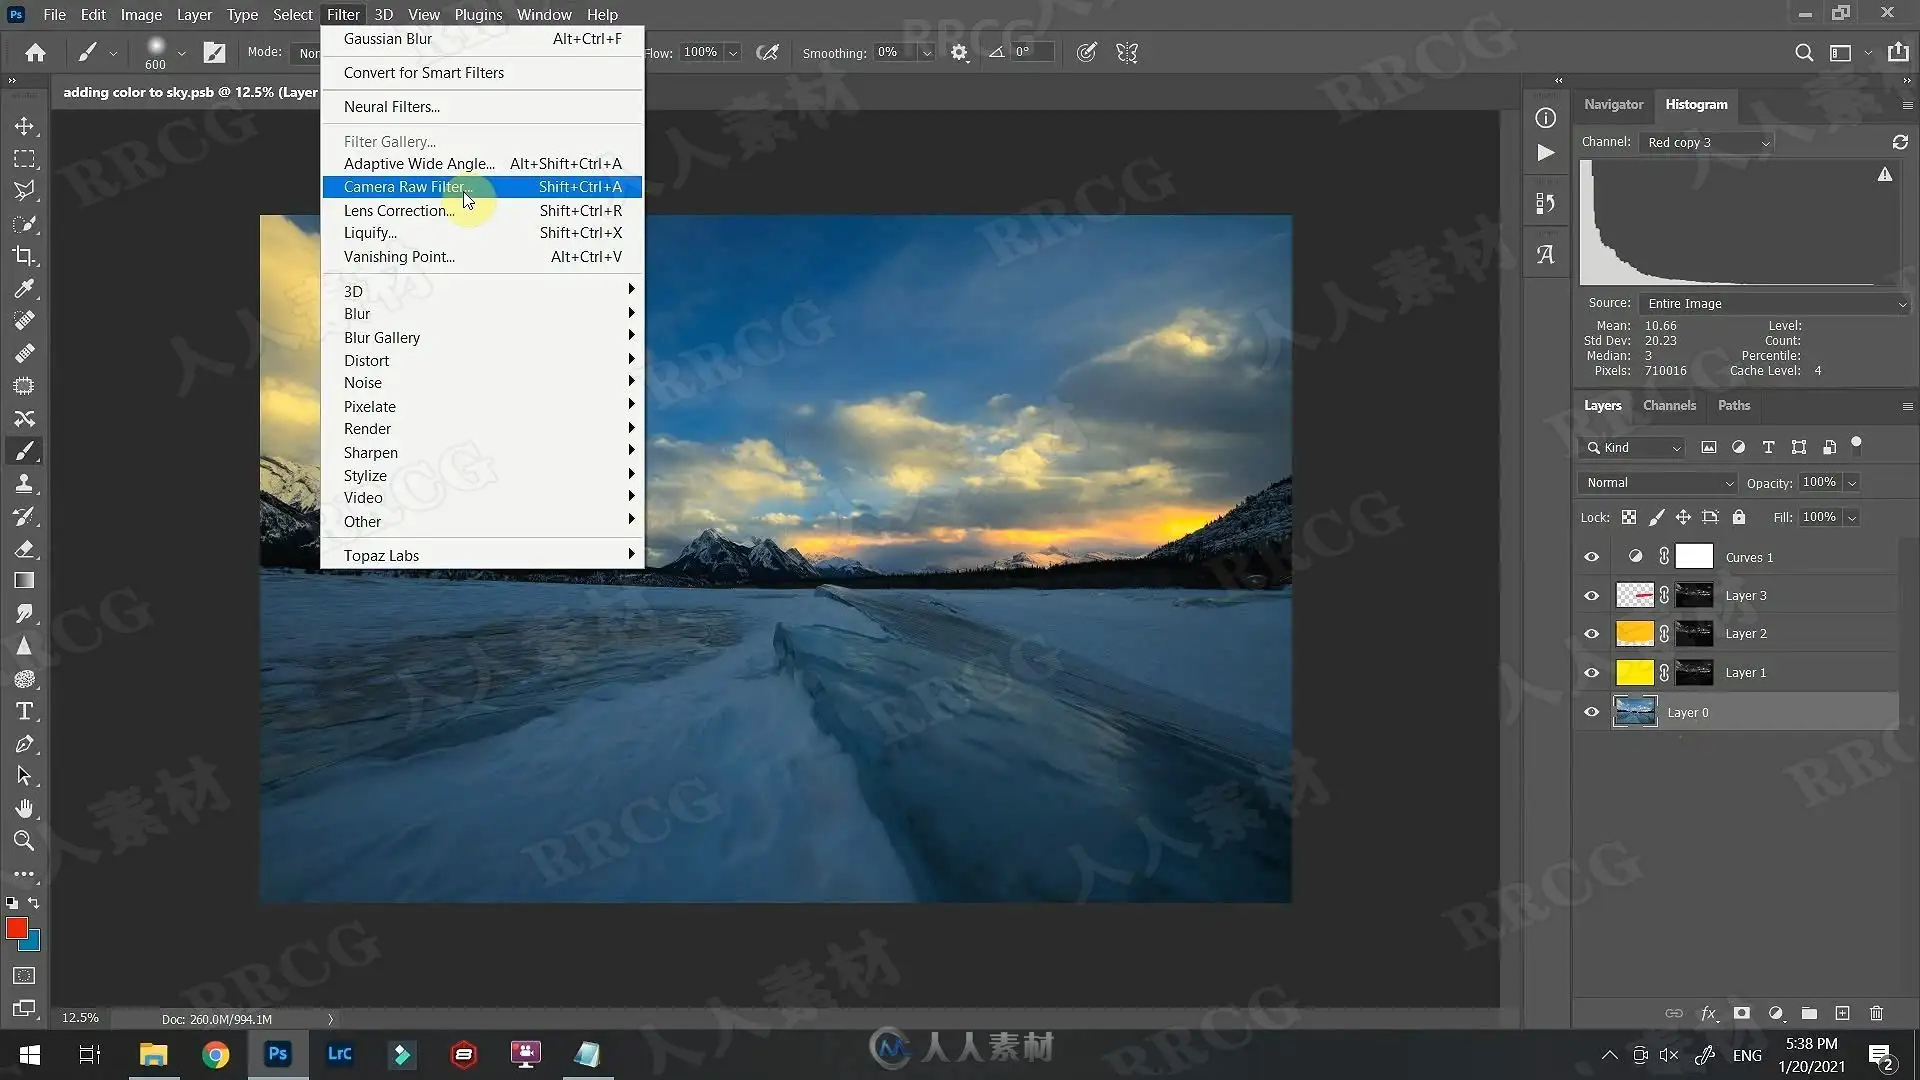Image resolution: width=1920 pixels, height=1080 pixels.
Task: Select the Rectangular Marquee tool
Action: point(24,159)
